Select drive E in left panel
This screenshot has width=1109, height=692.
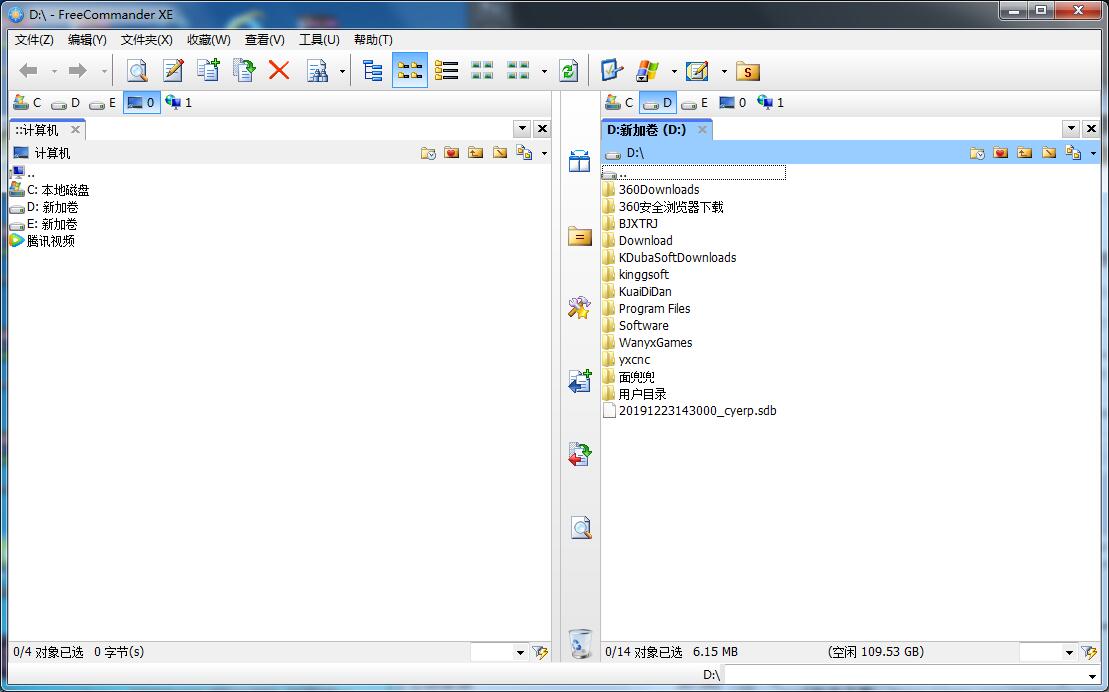click(x=103, y=103)
